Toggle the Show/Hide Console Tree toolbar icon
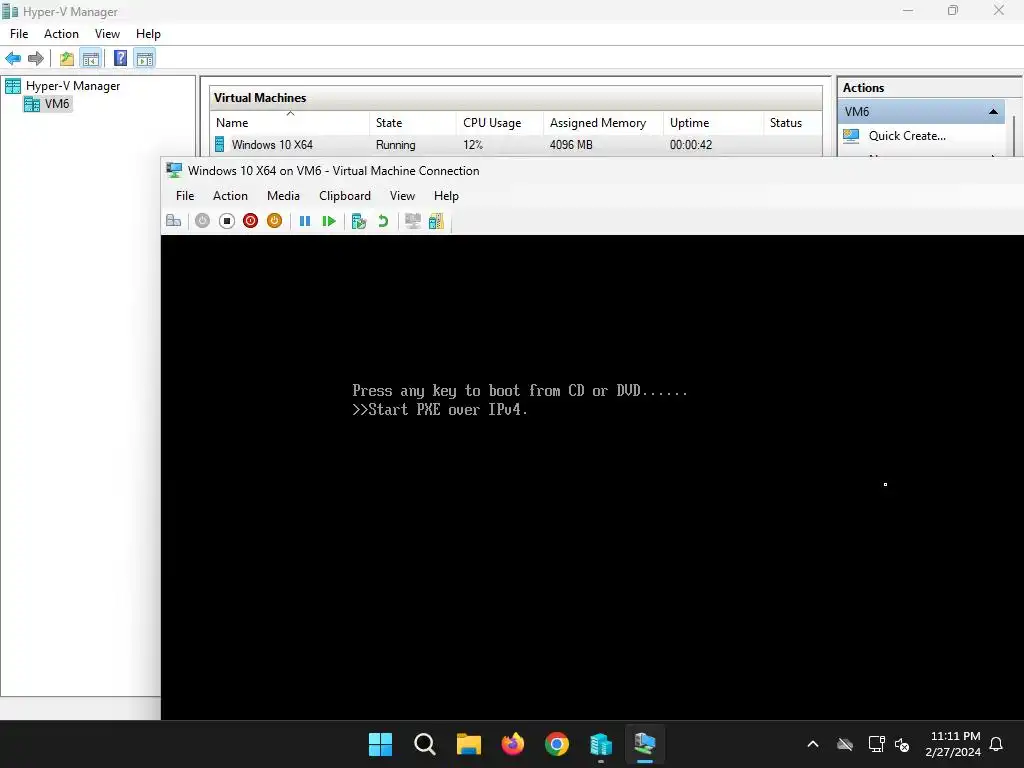Image resolution: width=1024 pixels, height=768 pixels. 91,59
